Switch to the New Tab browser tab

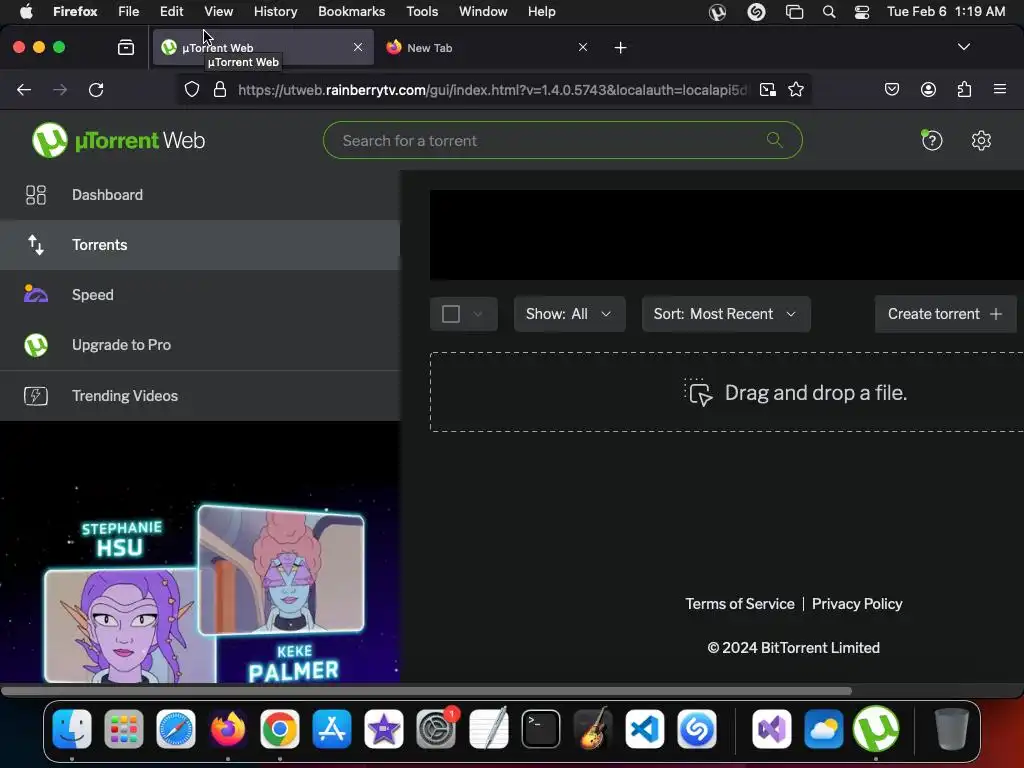[x=483, y=48]
